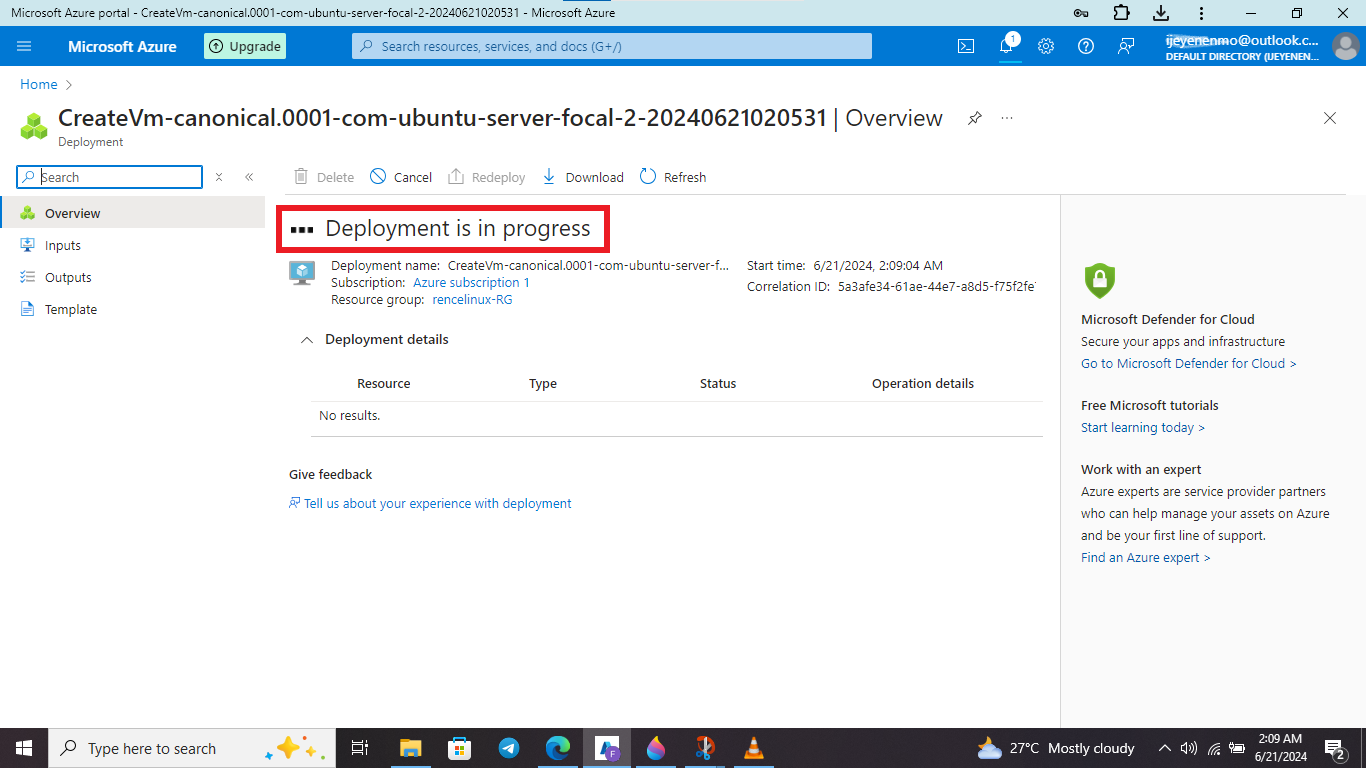
Task: Click the Download toolbar button
Action: pyautogui.click(x=583, y=177)
